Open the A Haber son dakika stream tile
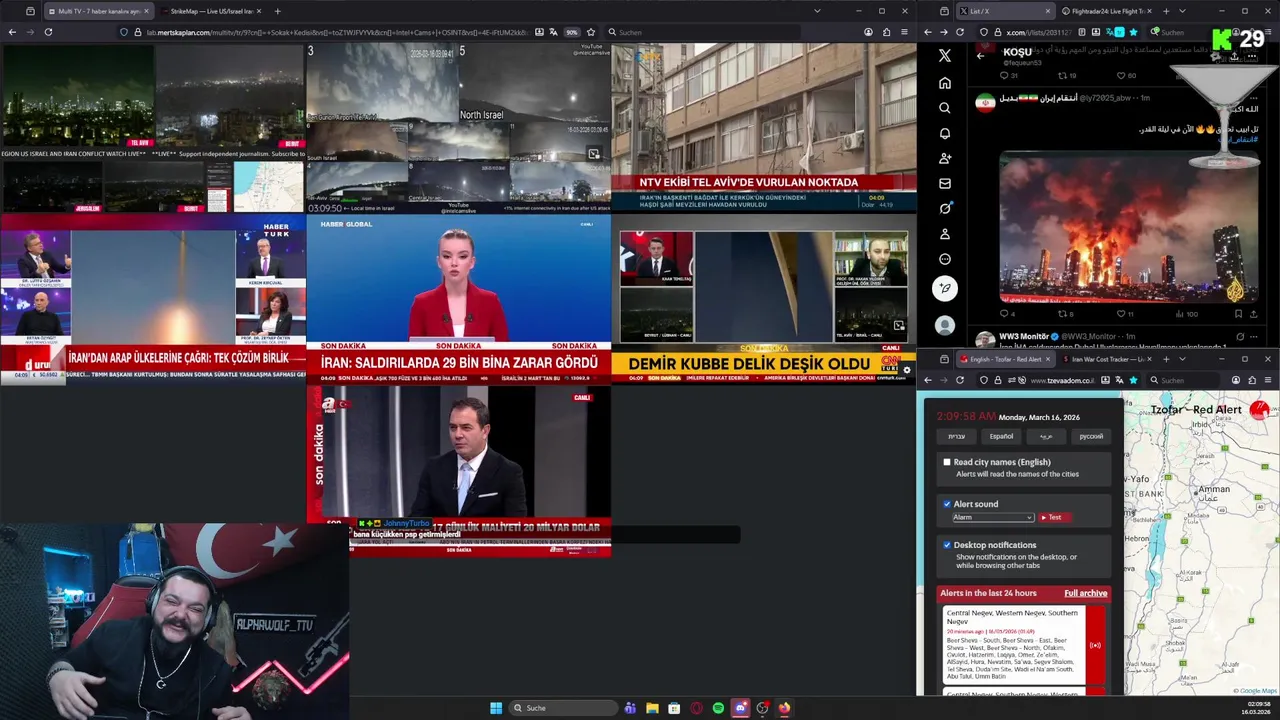Screen dimensions: 1280x720 point(458,471)
